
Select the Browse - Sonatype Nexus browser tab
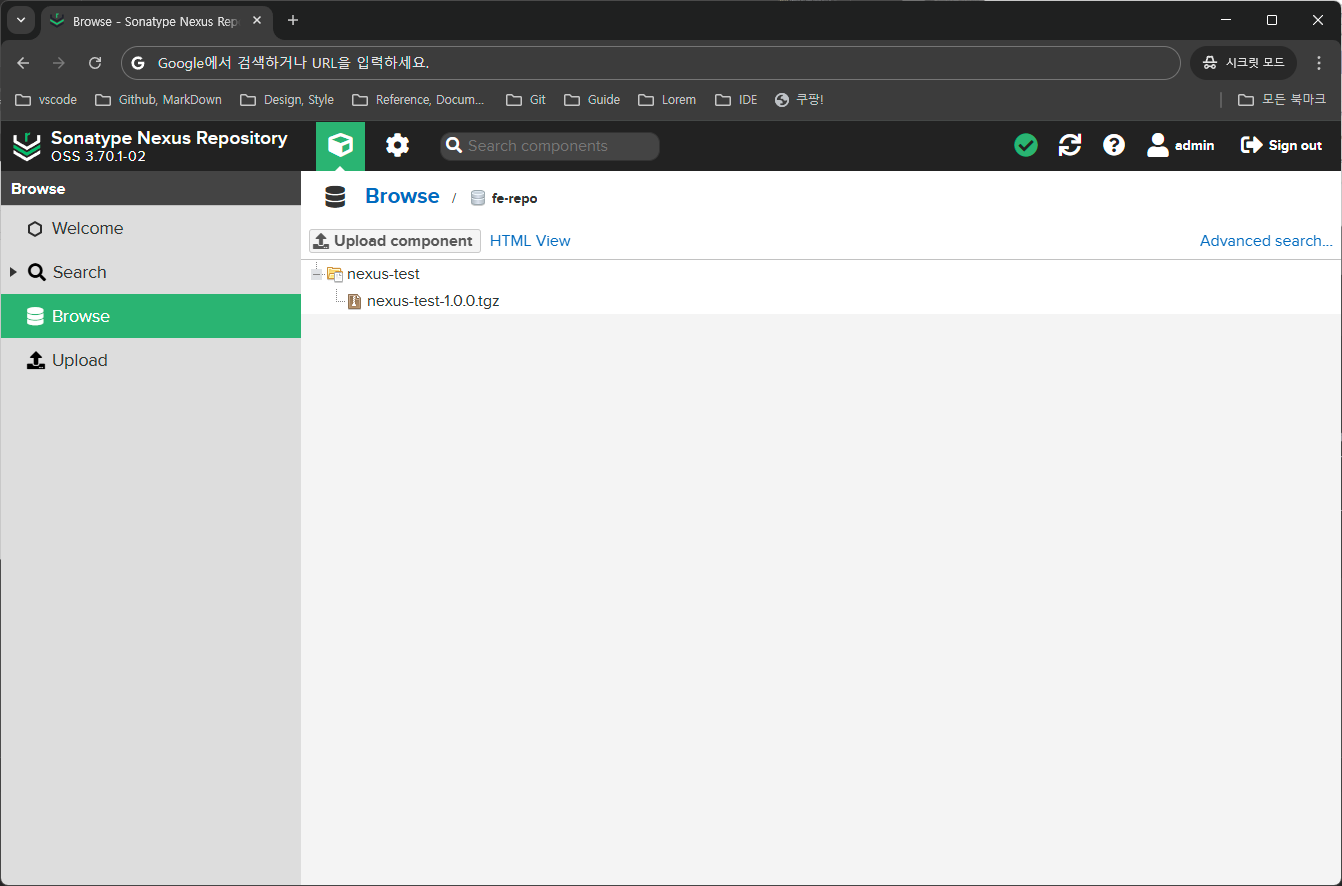tap(155, 21)
